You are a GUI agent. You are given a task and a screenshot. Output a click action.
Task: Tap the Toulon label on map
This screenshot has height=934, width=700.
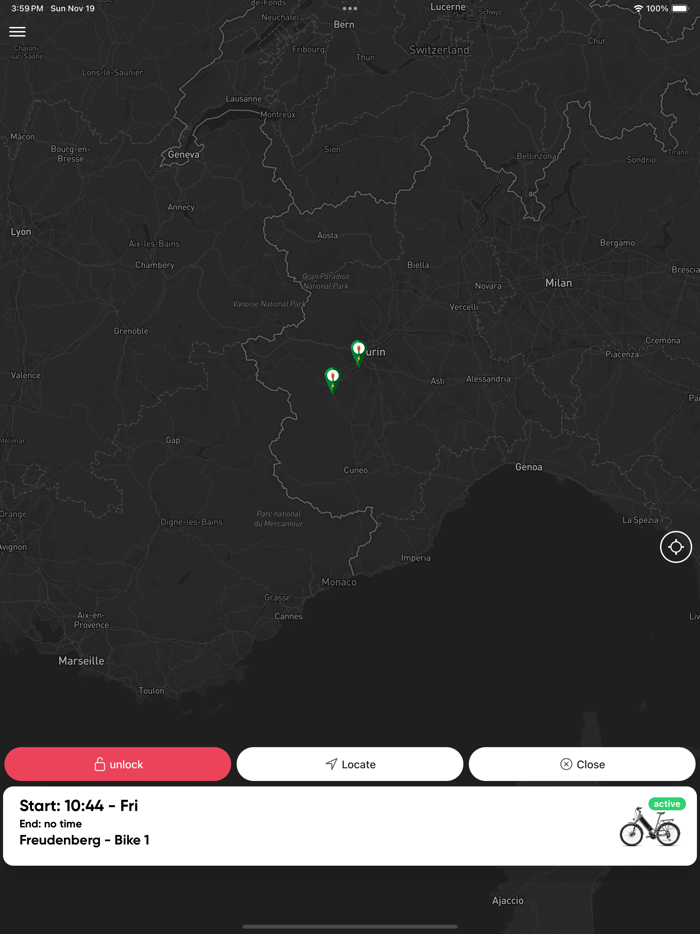click(151, 691)
